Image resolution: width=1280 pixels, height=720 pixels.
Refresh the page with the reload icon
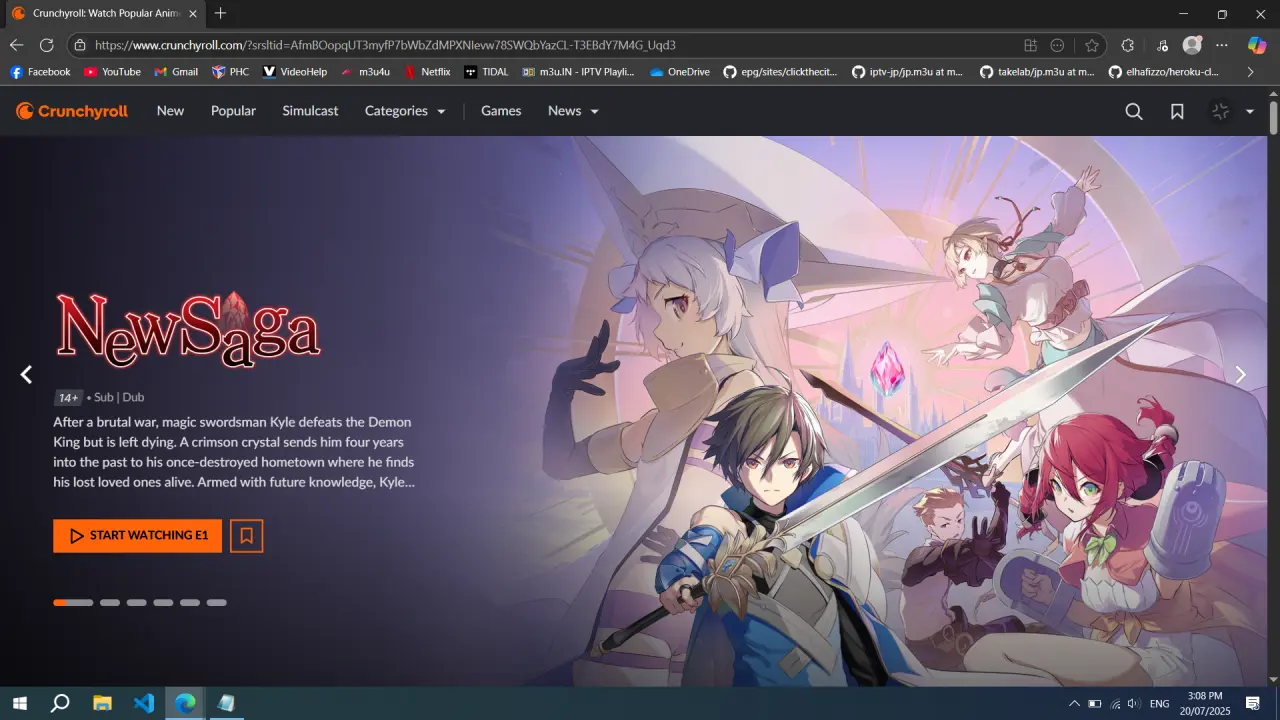(x=46, y=45)
